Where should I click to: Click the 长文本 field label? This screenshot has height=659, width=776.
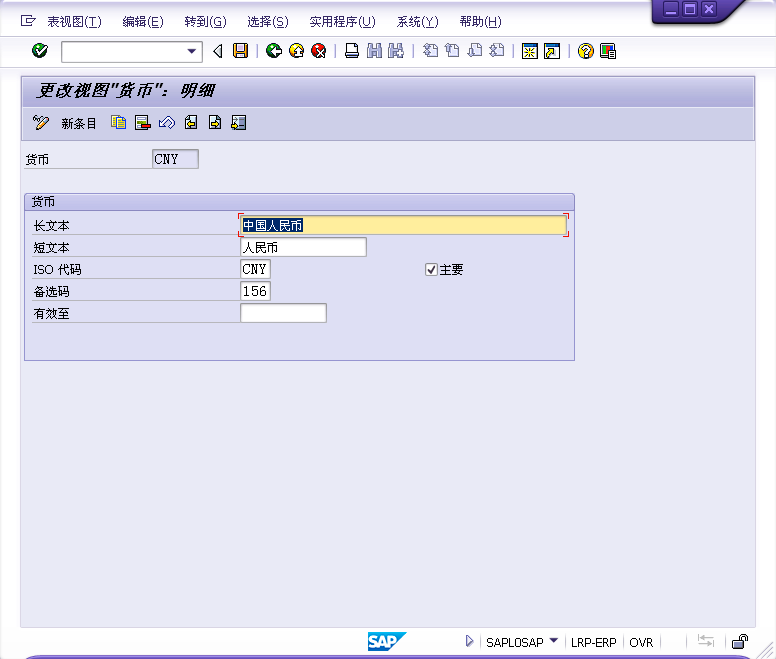pyautogui.click(x=51, y=226)
